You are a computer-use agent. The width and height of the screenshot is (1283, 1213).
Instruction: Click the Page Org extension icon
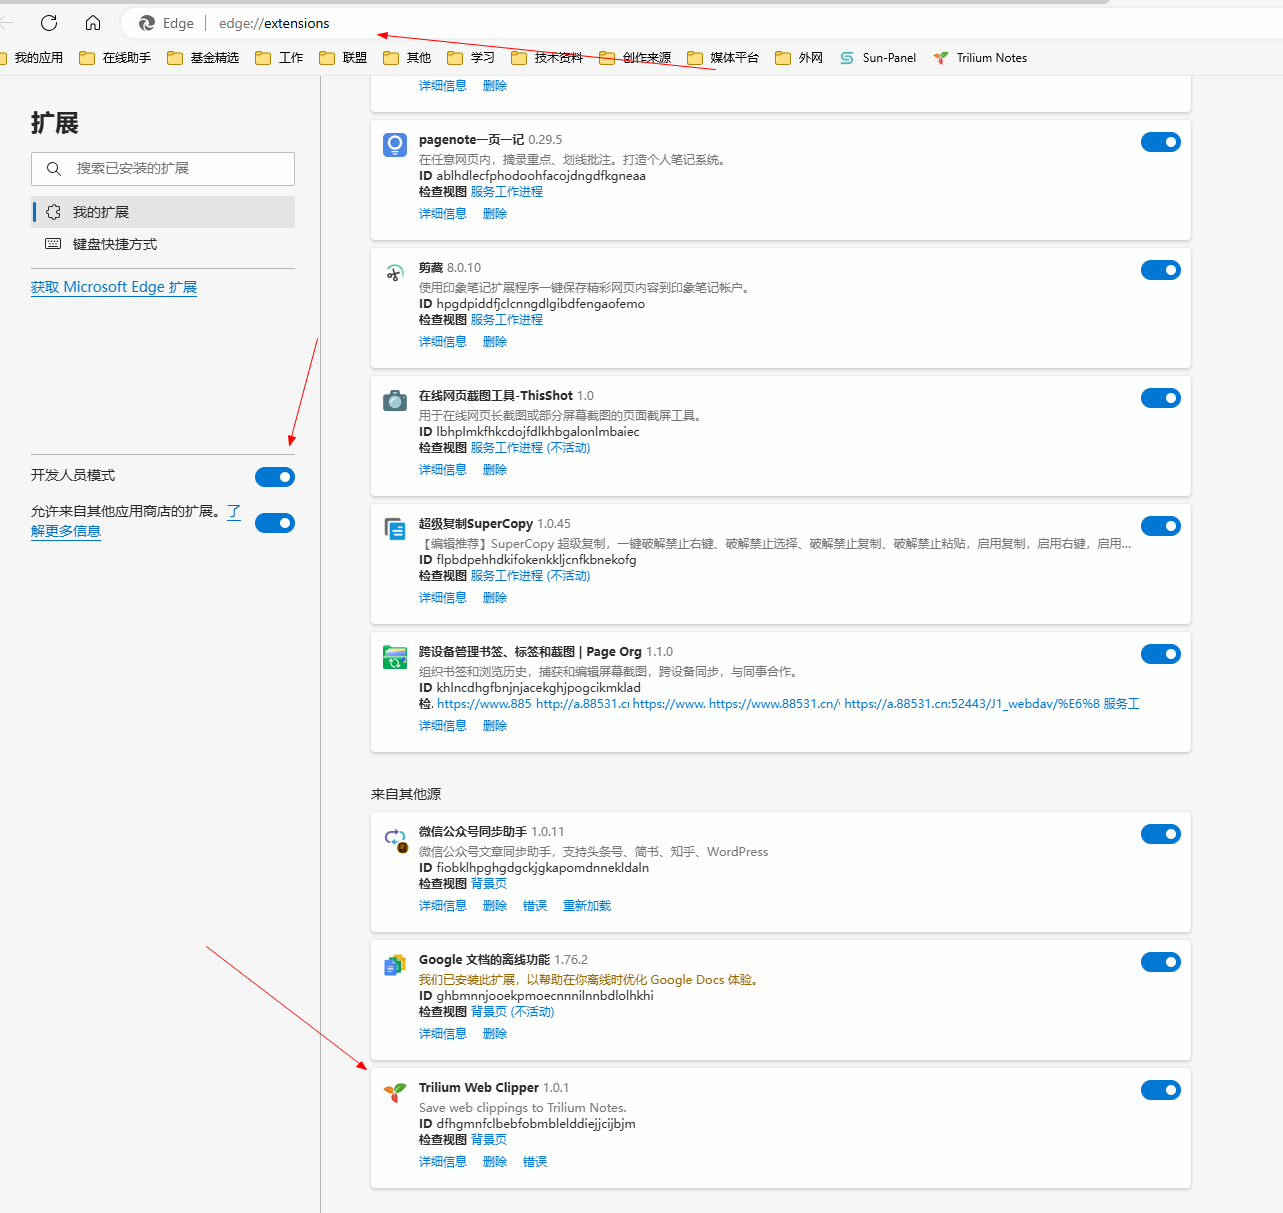[x=395, y=657]
